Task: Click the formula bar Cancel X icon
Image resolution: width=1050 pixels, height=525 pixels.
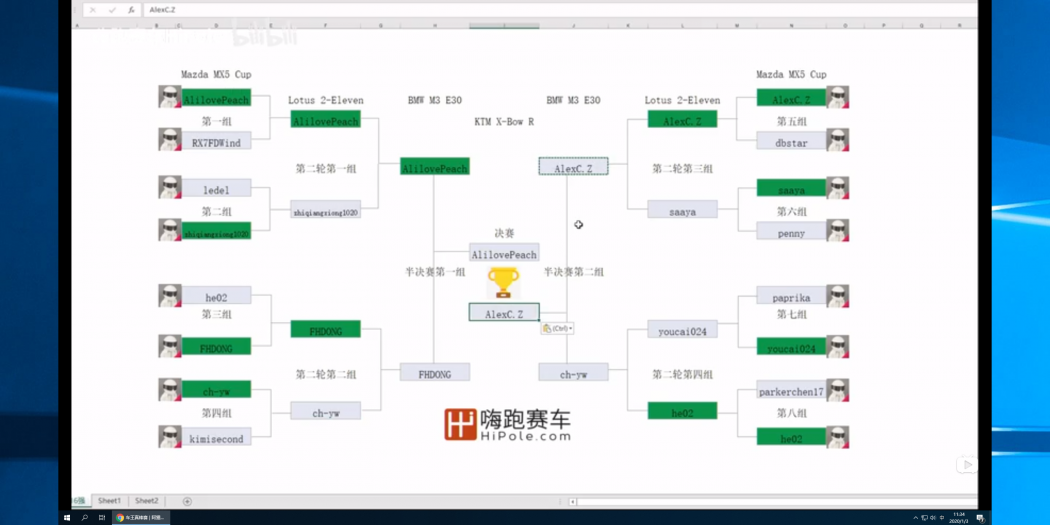Action: coord(92,10)
